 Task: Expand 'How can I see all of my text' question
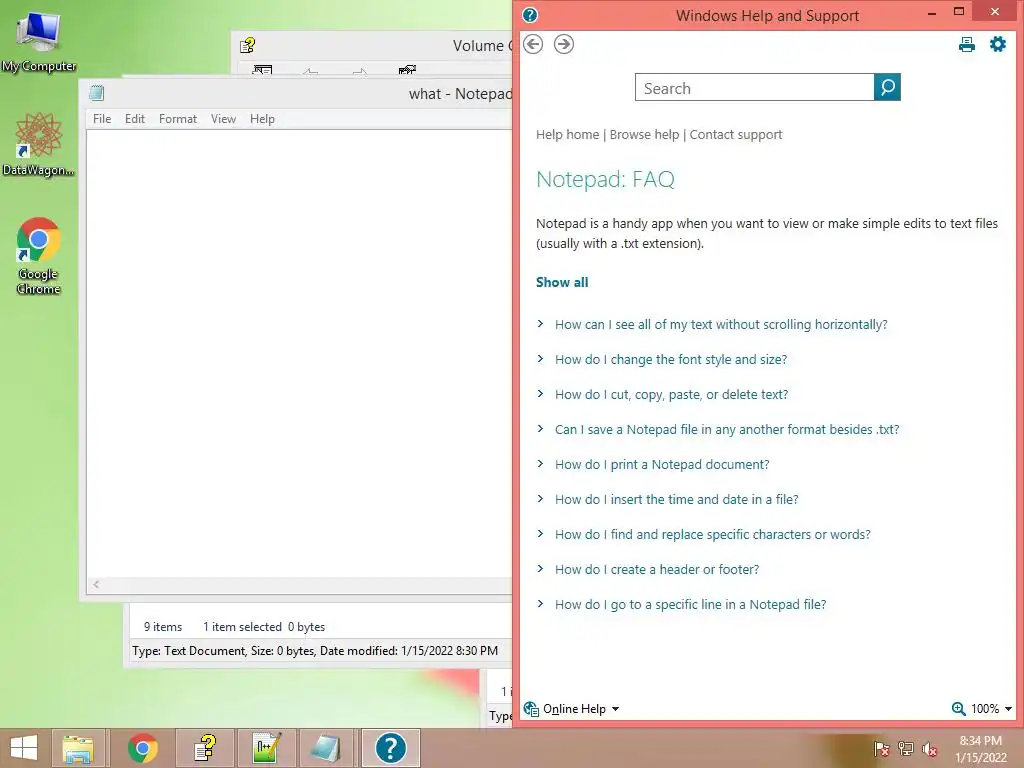coord(721,325)
